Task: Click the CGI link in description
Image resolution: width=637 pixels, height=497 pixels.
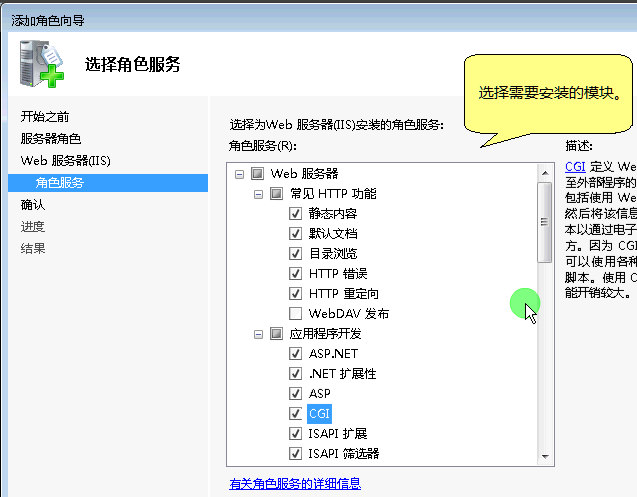Action: click(575, 167)
